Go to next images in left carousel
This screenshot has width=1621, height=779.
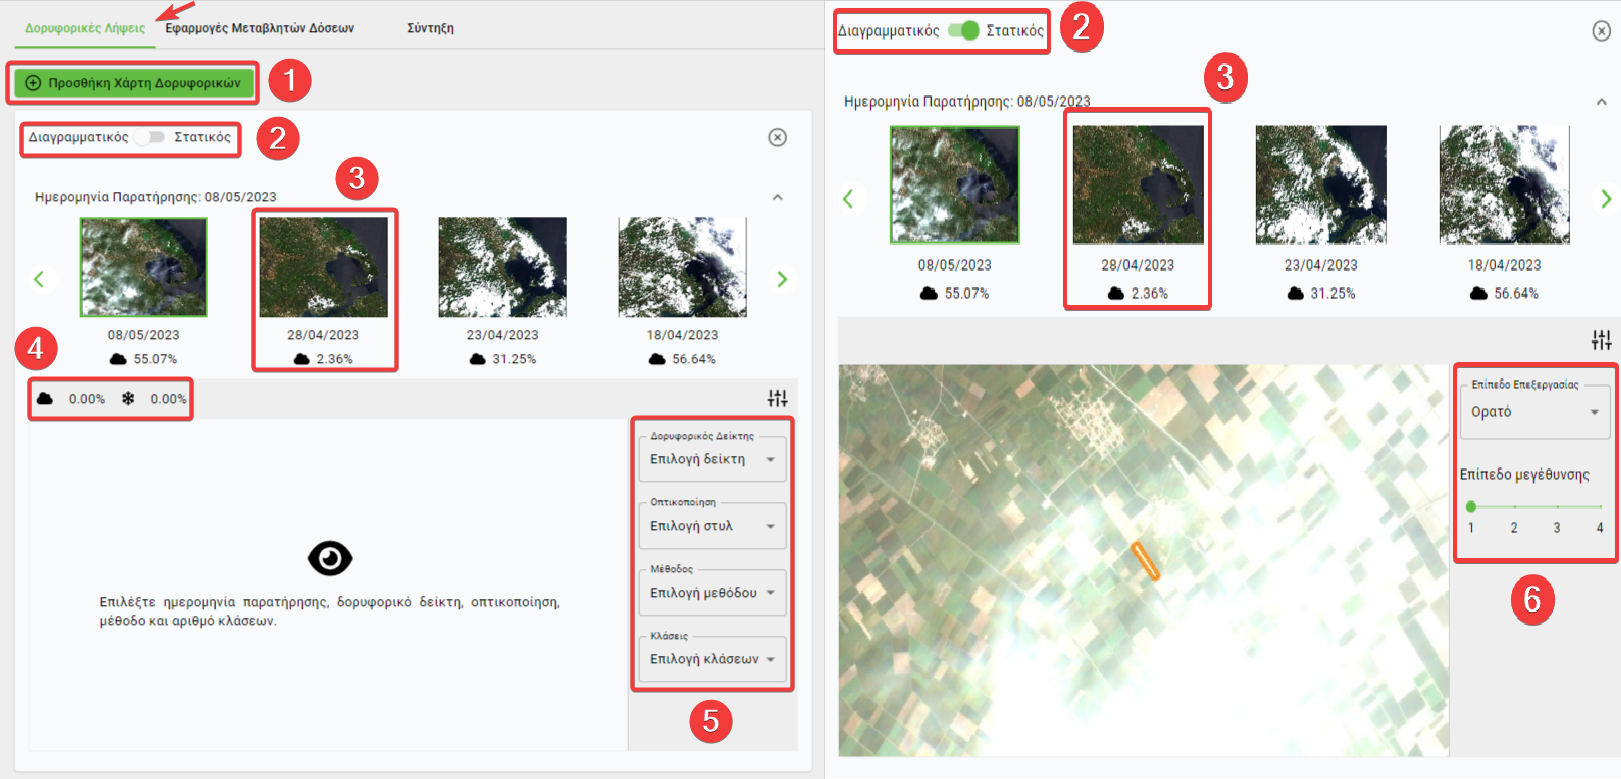[x=782, y=279]
